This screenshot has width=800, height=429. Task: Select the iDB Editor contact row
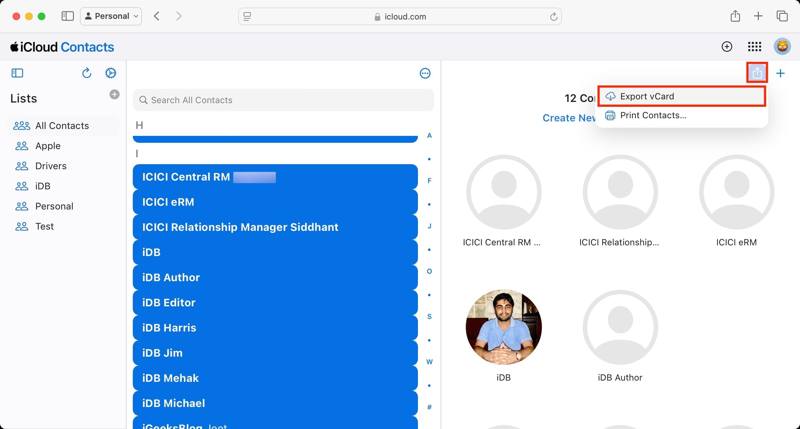pos(276,302)
